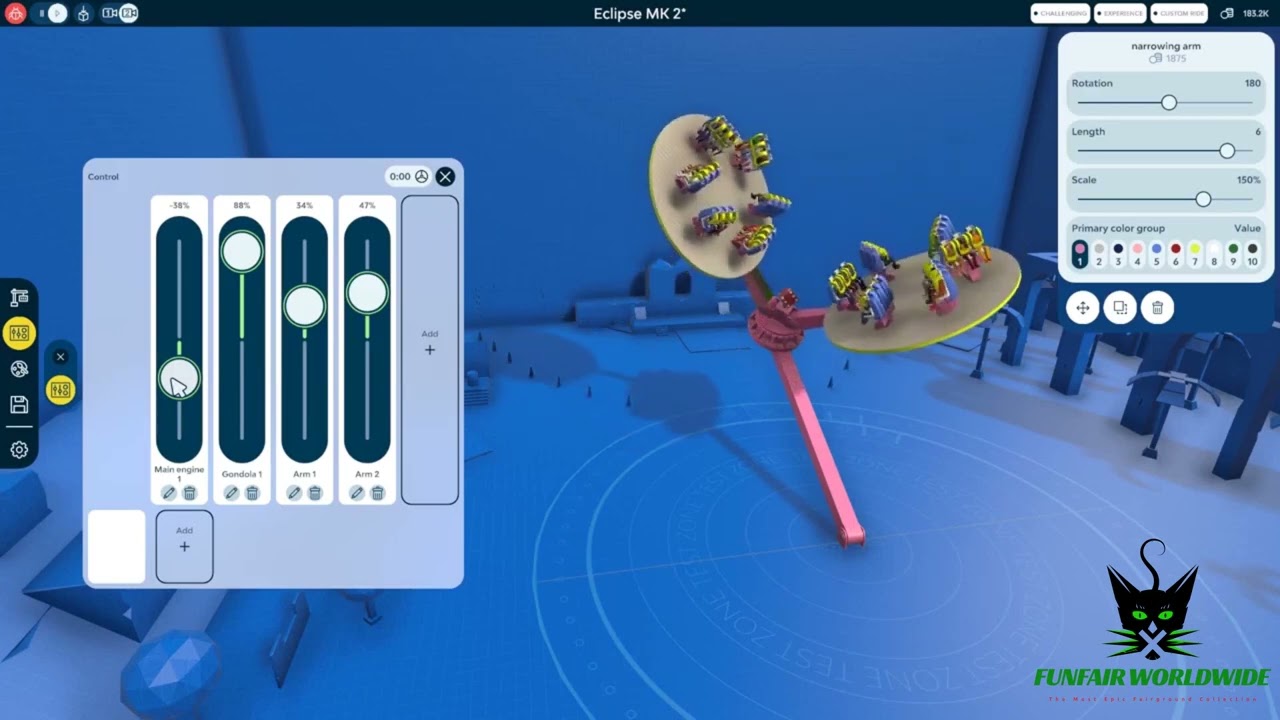Screen dimensions: 1280x720
Task: Open the color palette tool in sidebar
Action: coord(19,369)
